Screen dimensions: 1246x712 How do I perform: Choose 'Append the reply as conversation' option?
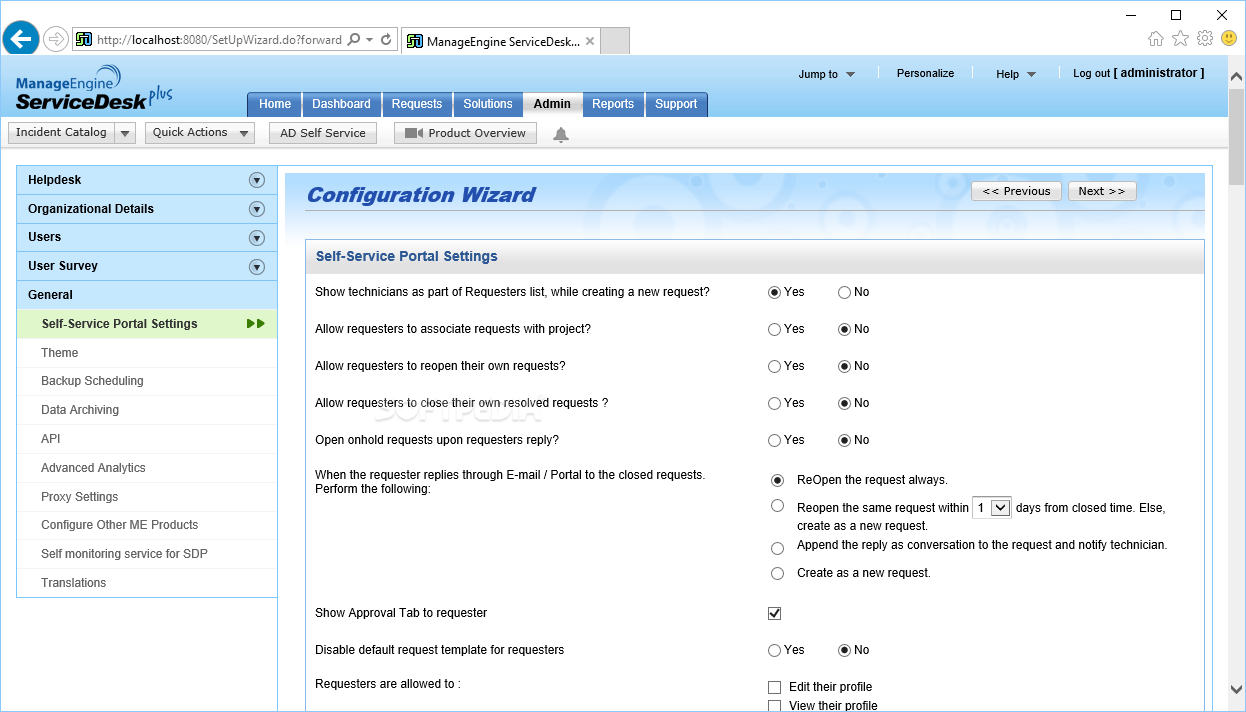click(x=777, y=548)
